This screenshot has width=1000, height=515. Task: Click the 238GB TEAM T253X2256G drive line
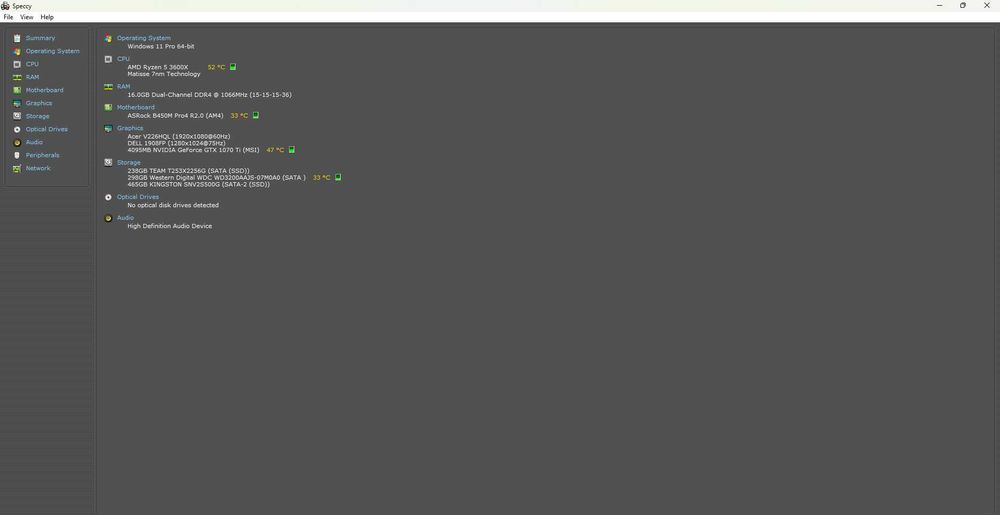(189, 171)
